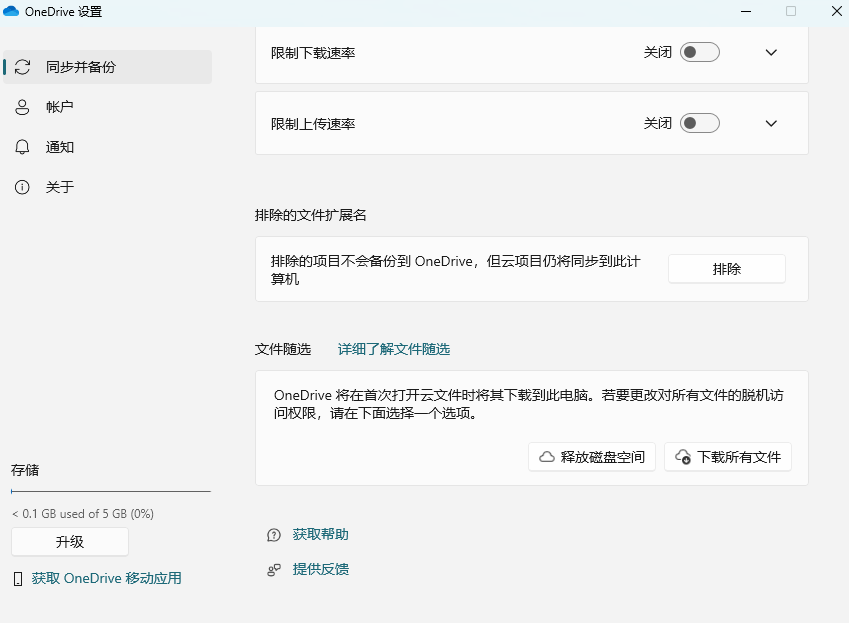Minimize the OneDrive 设置 window
The height and width of the screenshot is (623, 849).
click(x=746, y=11)
